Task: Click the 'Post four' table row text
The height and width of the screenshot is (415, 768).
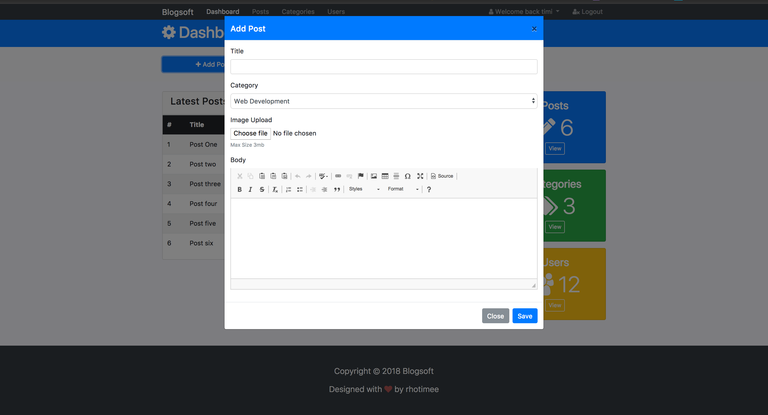Action: coord(203,203)
